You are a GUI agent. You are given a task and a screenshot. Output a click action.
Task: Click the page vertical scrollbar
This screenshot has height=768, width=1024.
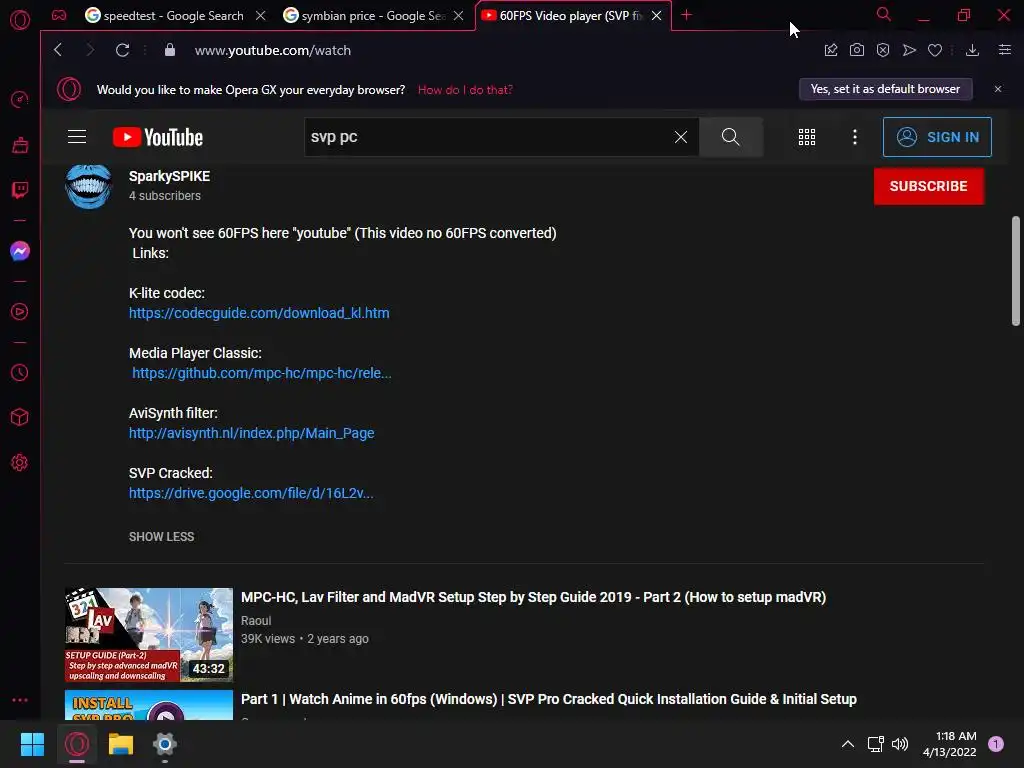(x=1016, y=270)
